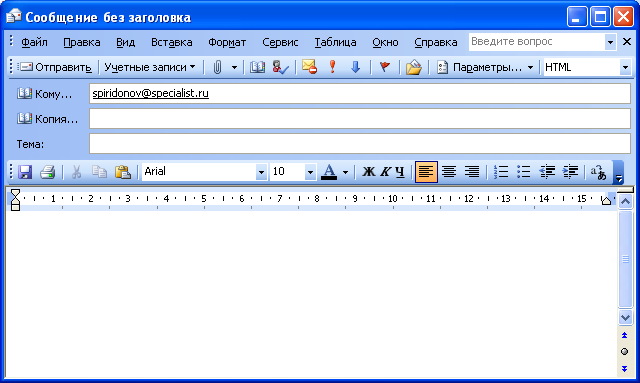Select center alignment
Viewport: 640px width, 383px height.
[449, 172]
